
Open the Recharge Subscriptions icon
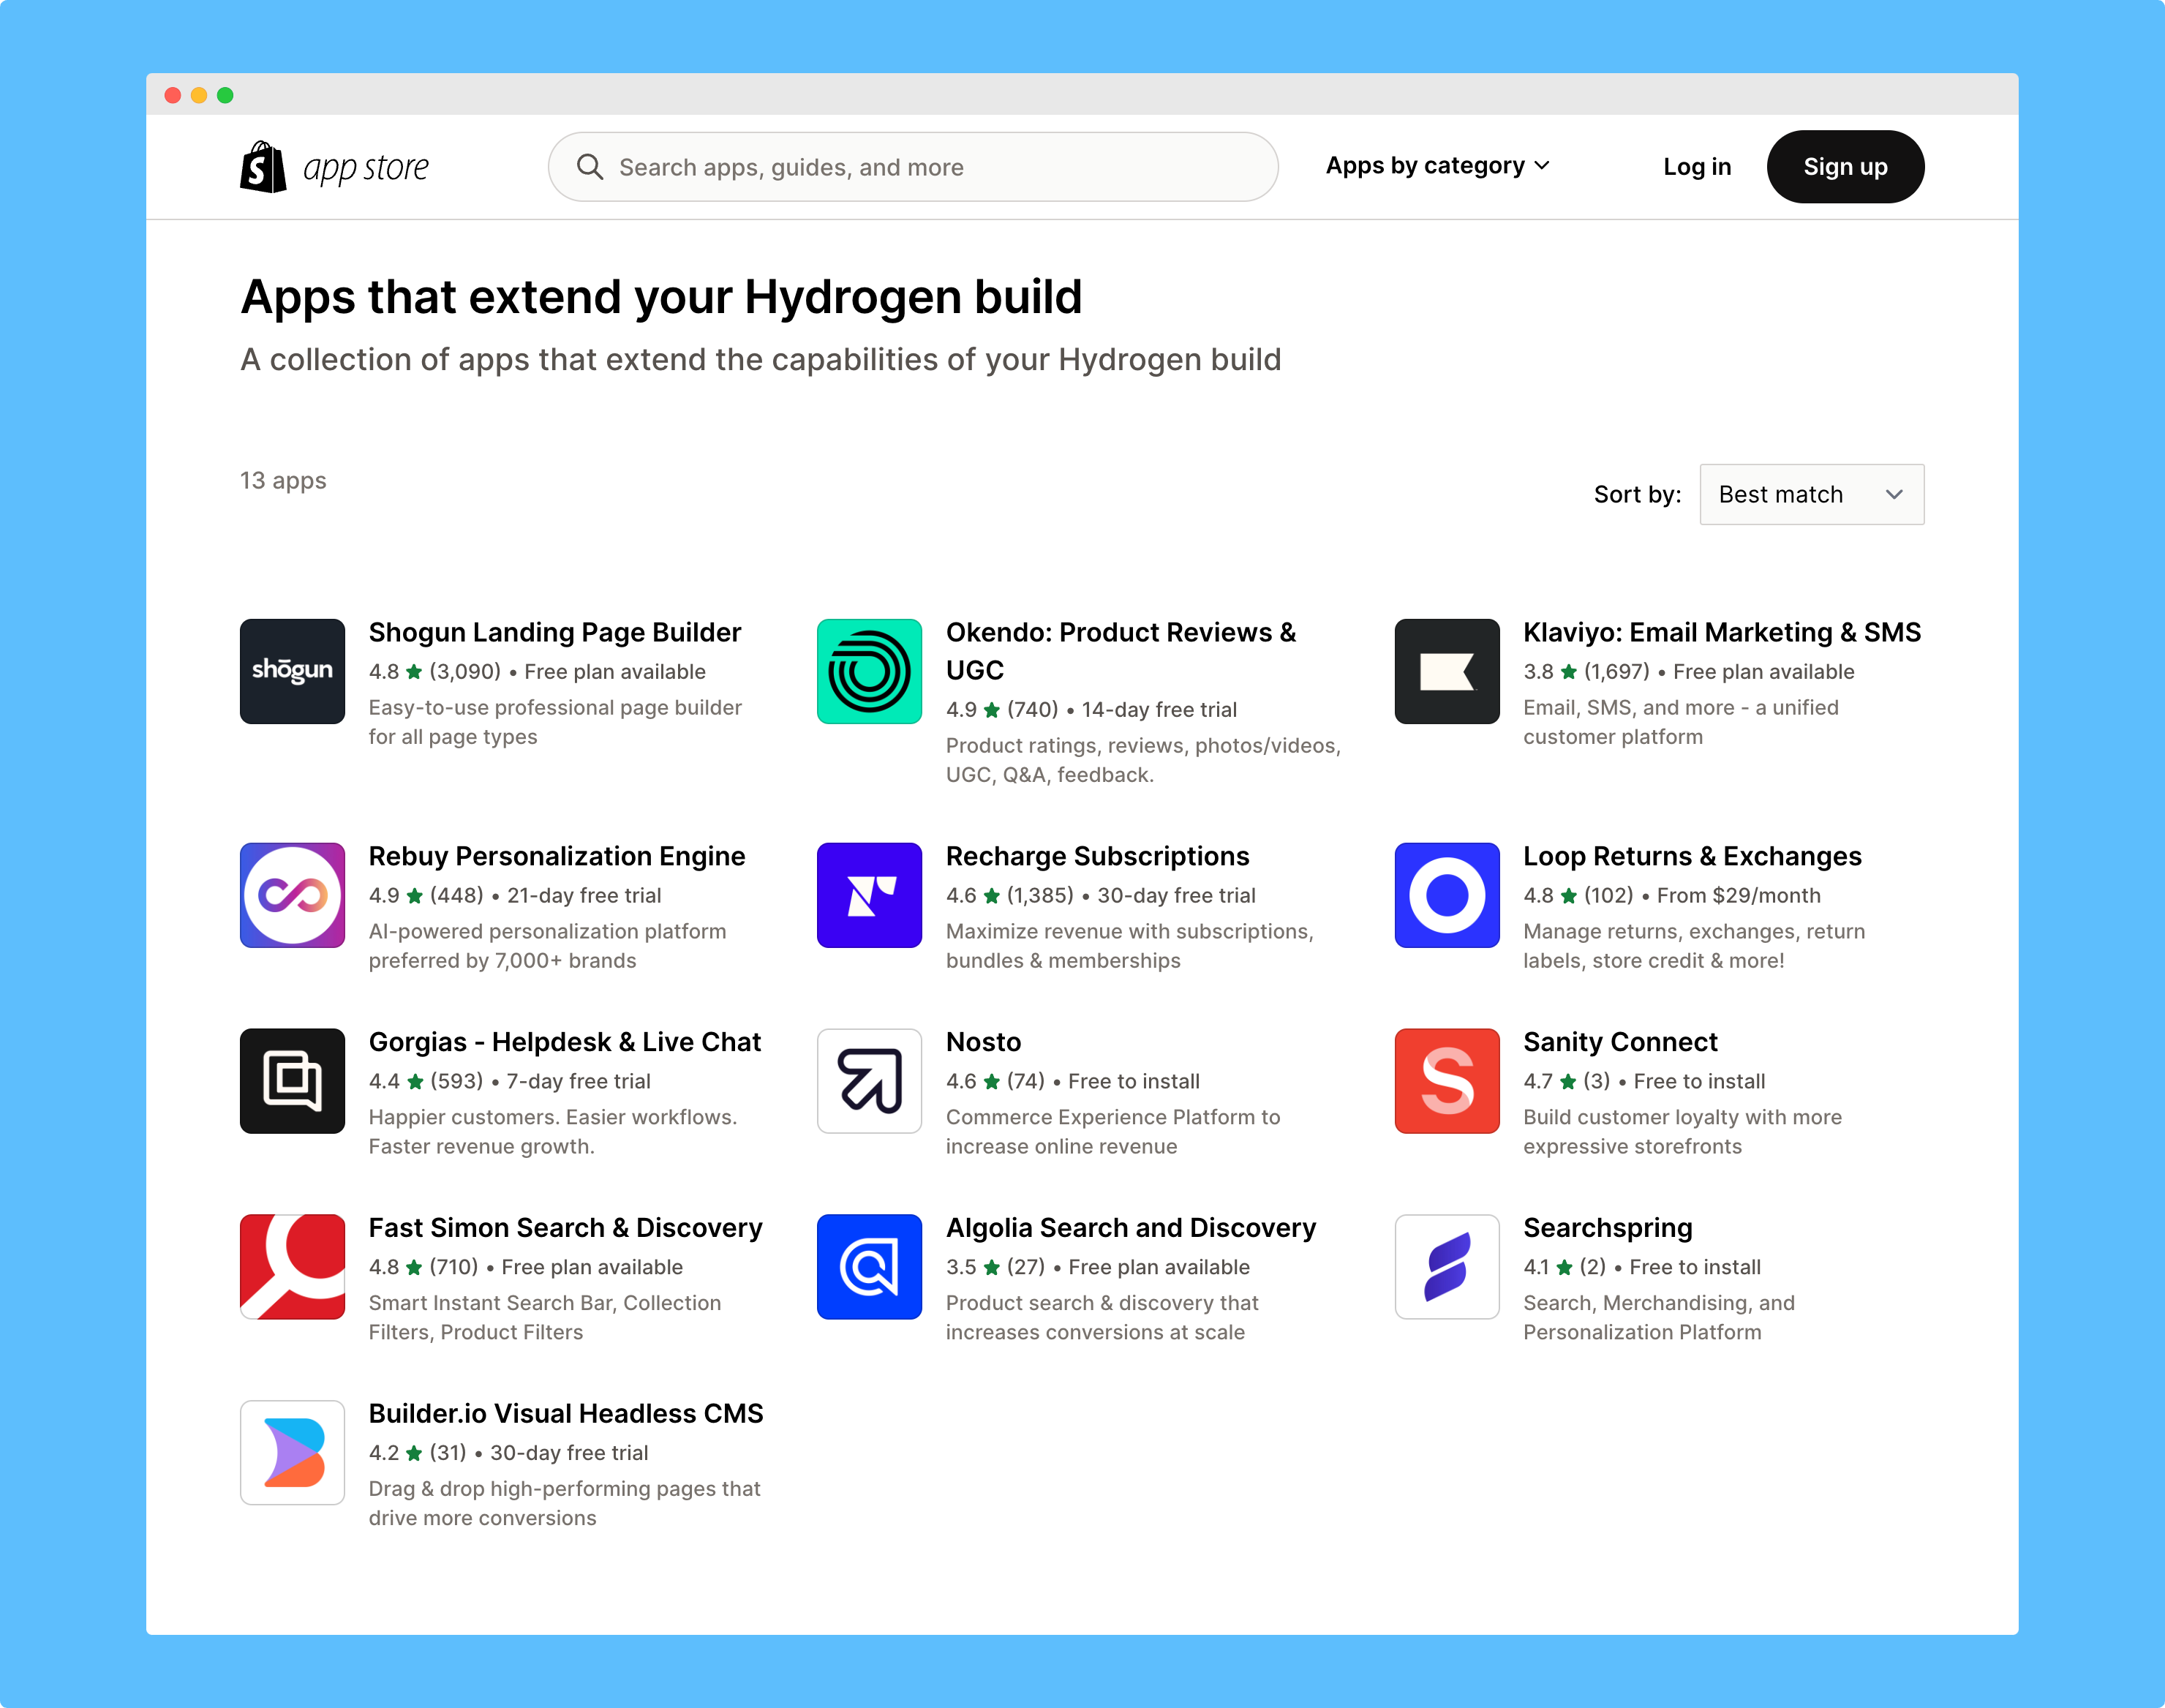coord(869,895)
